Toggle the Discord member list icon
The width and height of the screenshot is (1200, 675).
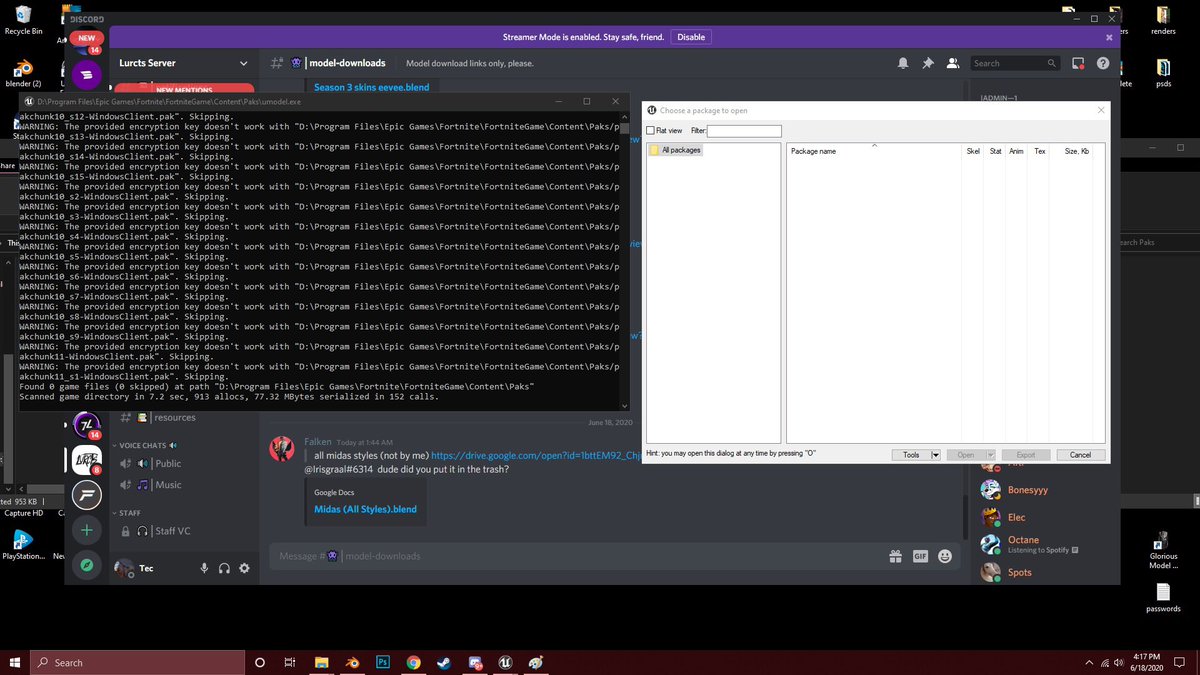(x=953, y=63)
